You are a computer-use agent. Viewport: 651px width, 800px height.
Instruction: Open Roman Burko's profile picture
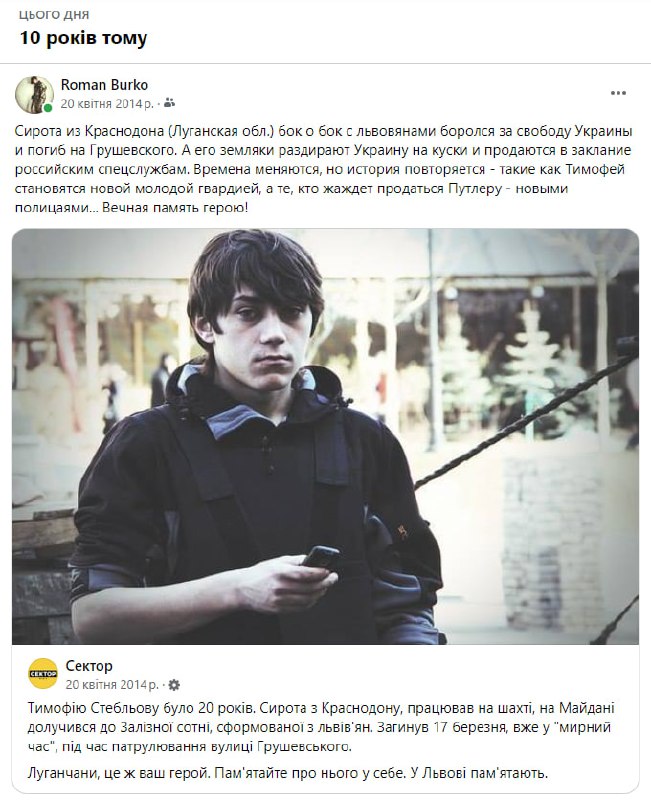pyautogui.click(x=34, y=94)
